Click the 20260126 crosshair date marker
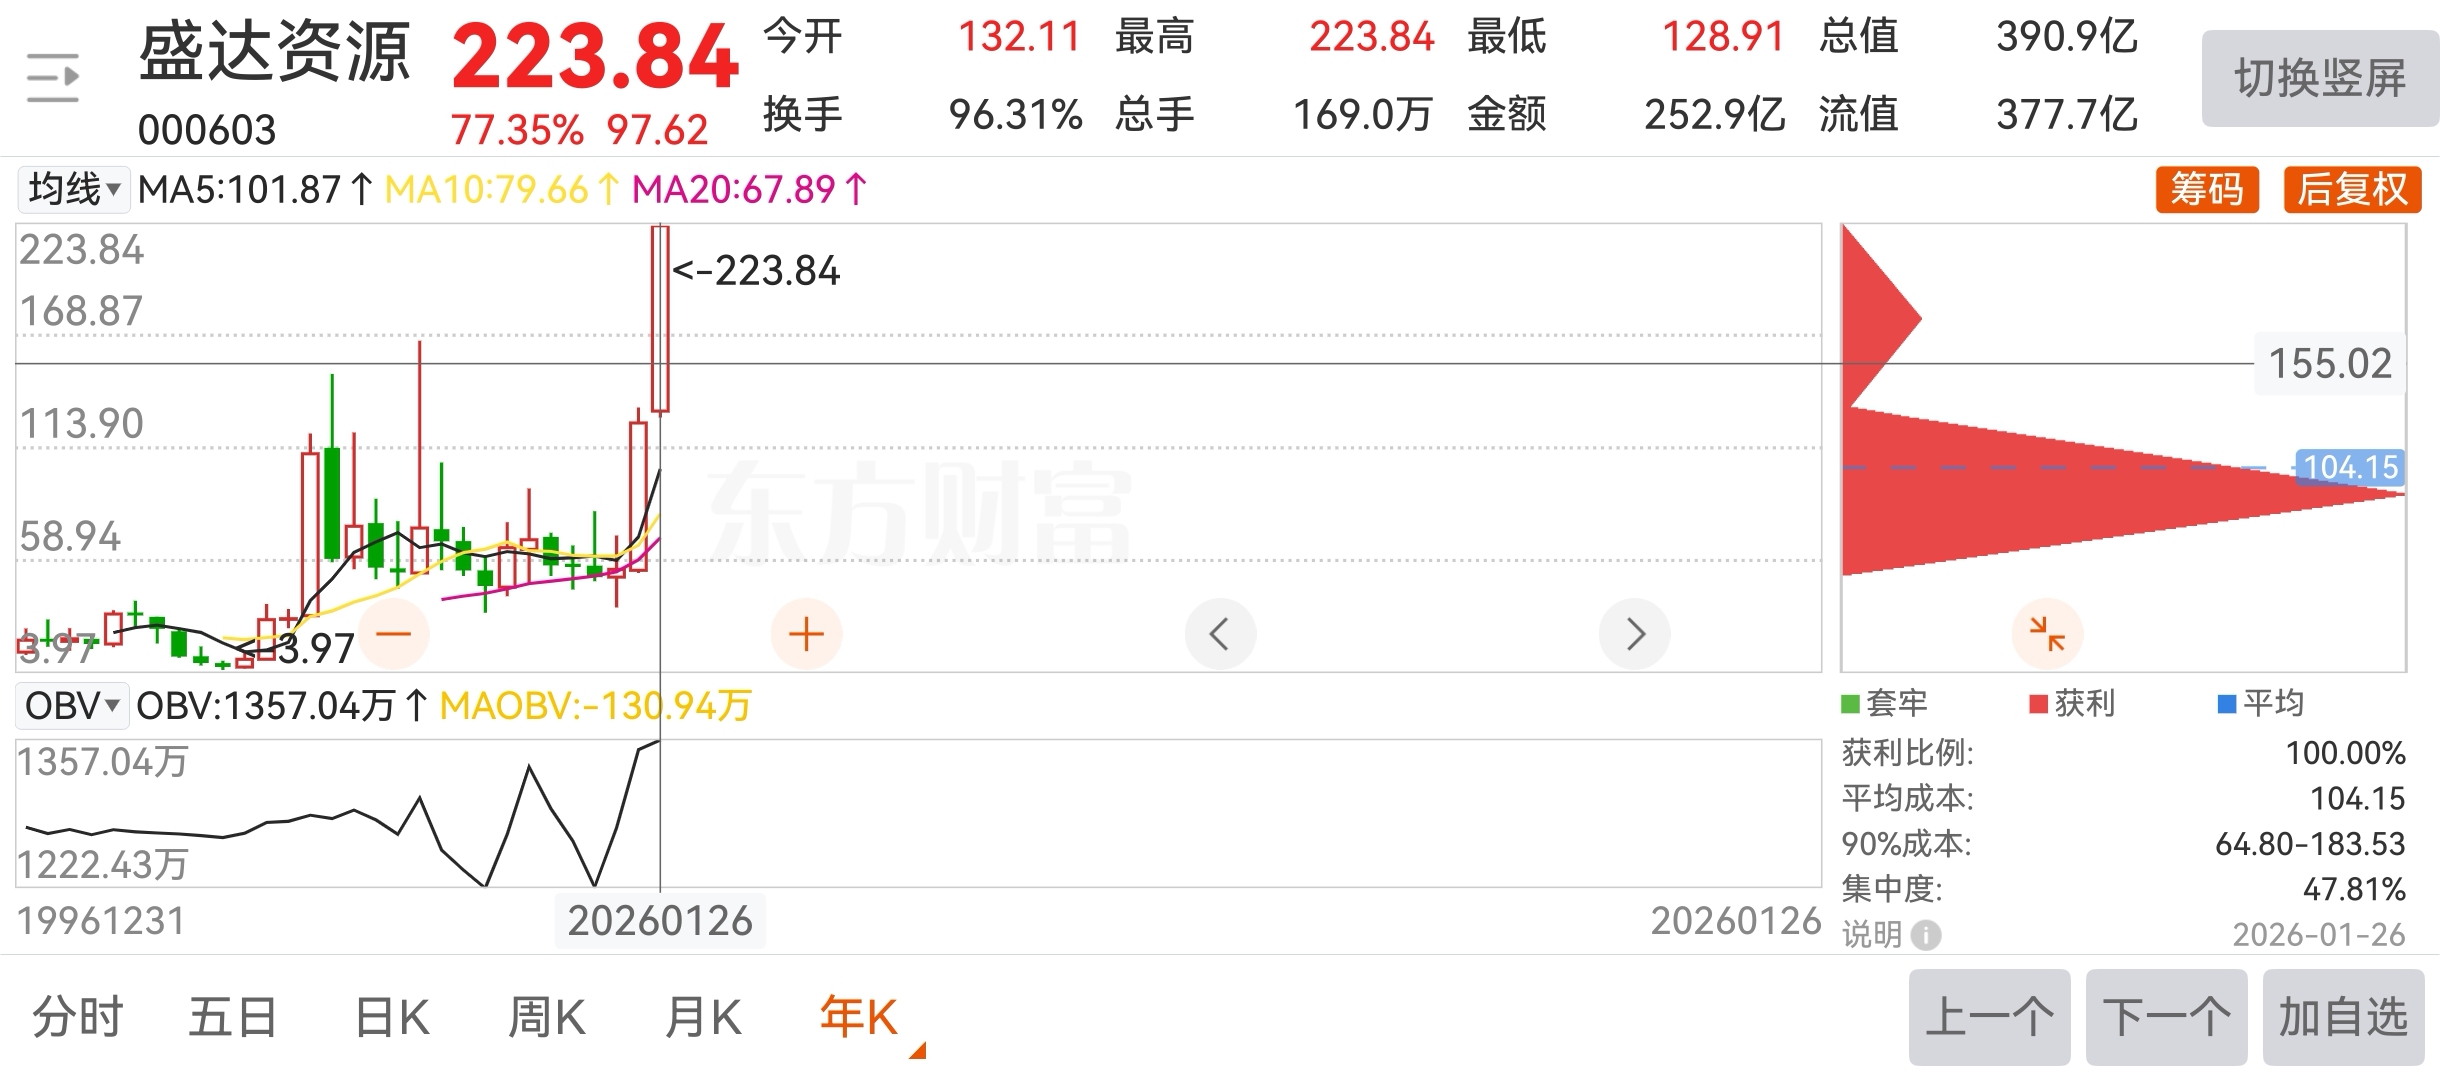 (660, 921)
